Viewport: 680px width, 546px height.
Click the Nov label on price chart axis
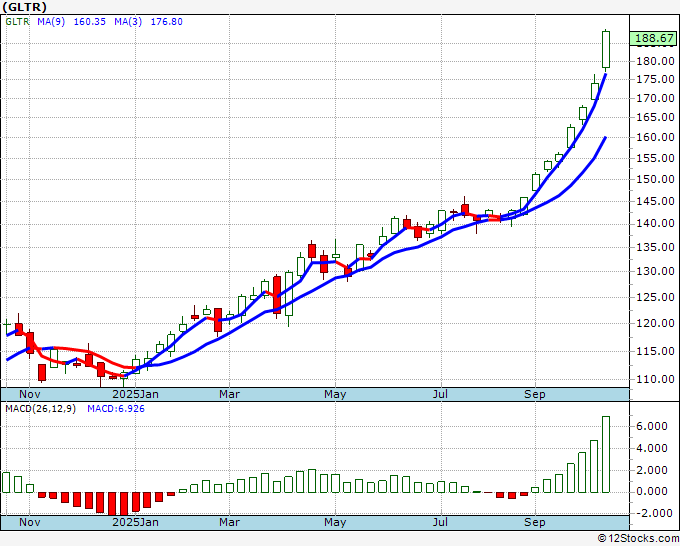click(x=29, y=394)
